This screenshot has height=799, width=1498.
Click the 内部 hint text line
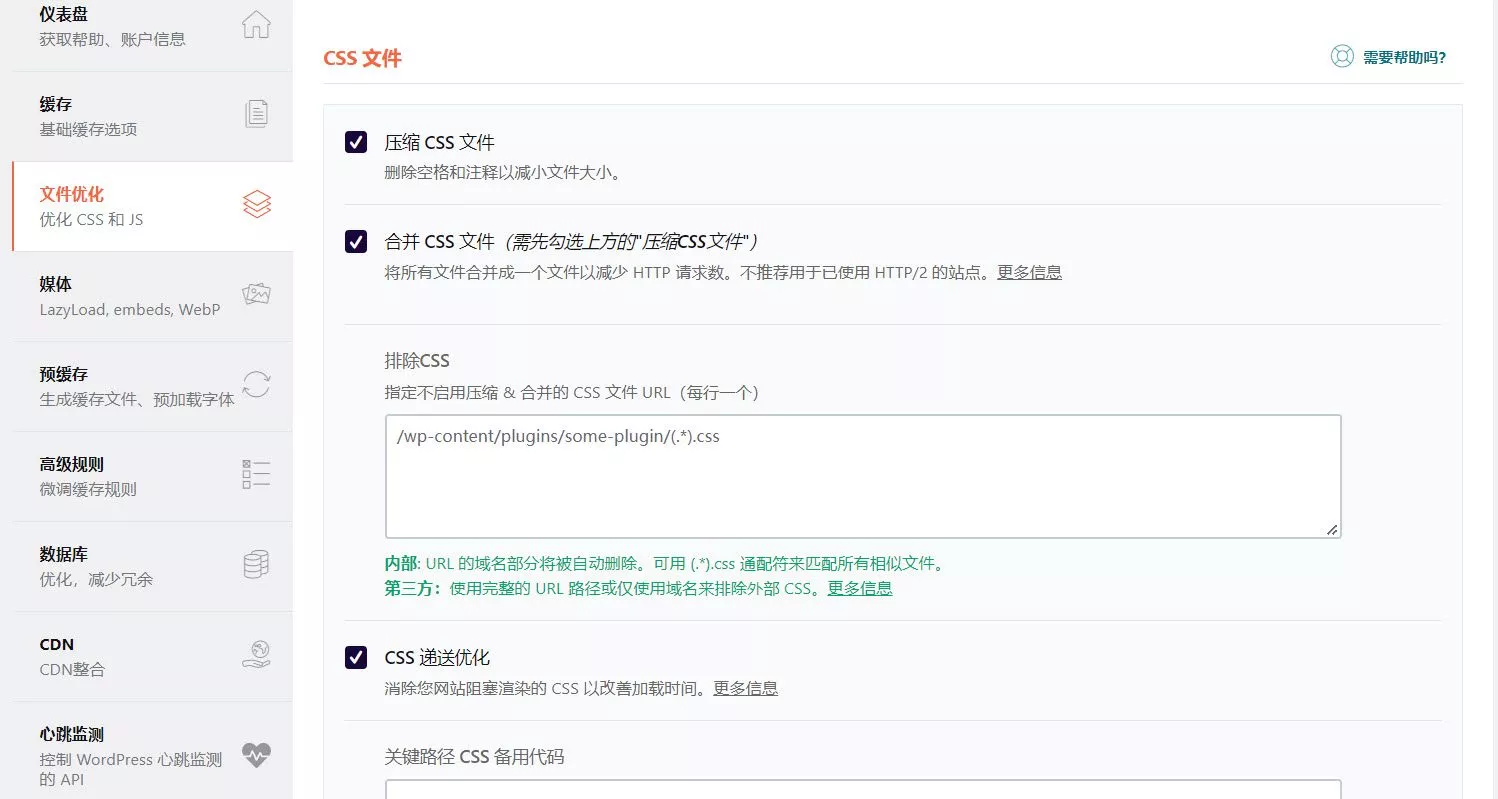pyautogui.click(x=664, y=563)
